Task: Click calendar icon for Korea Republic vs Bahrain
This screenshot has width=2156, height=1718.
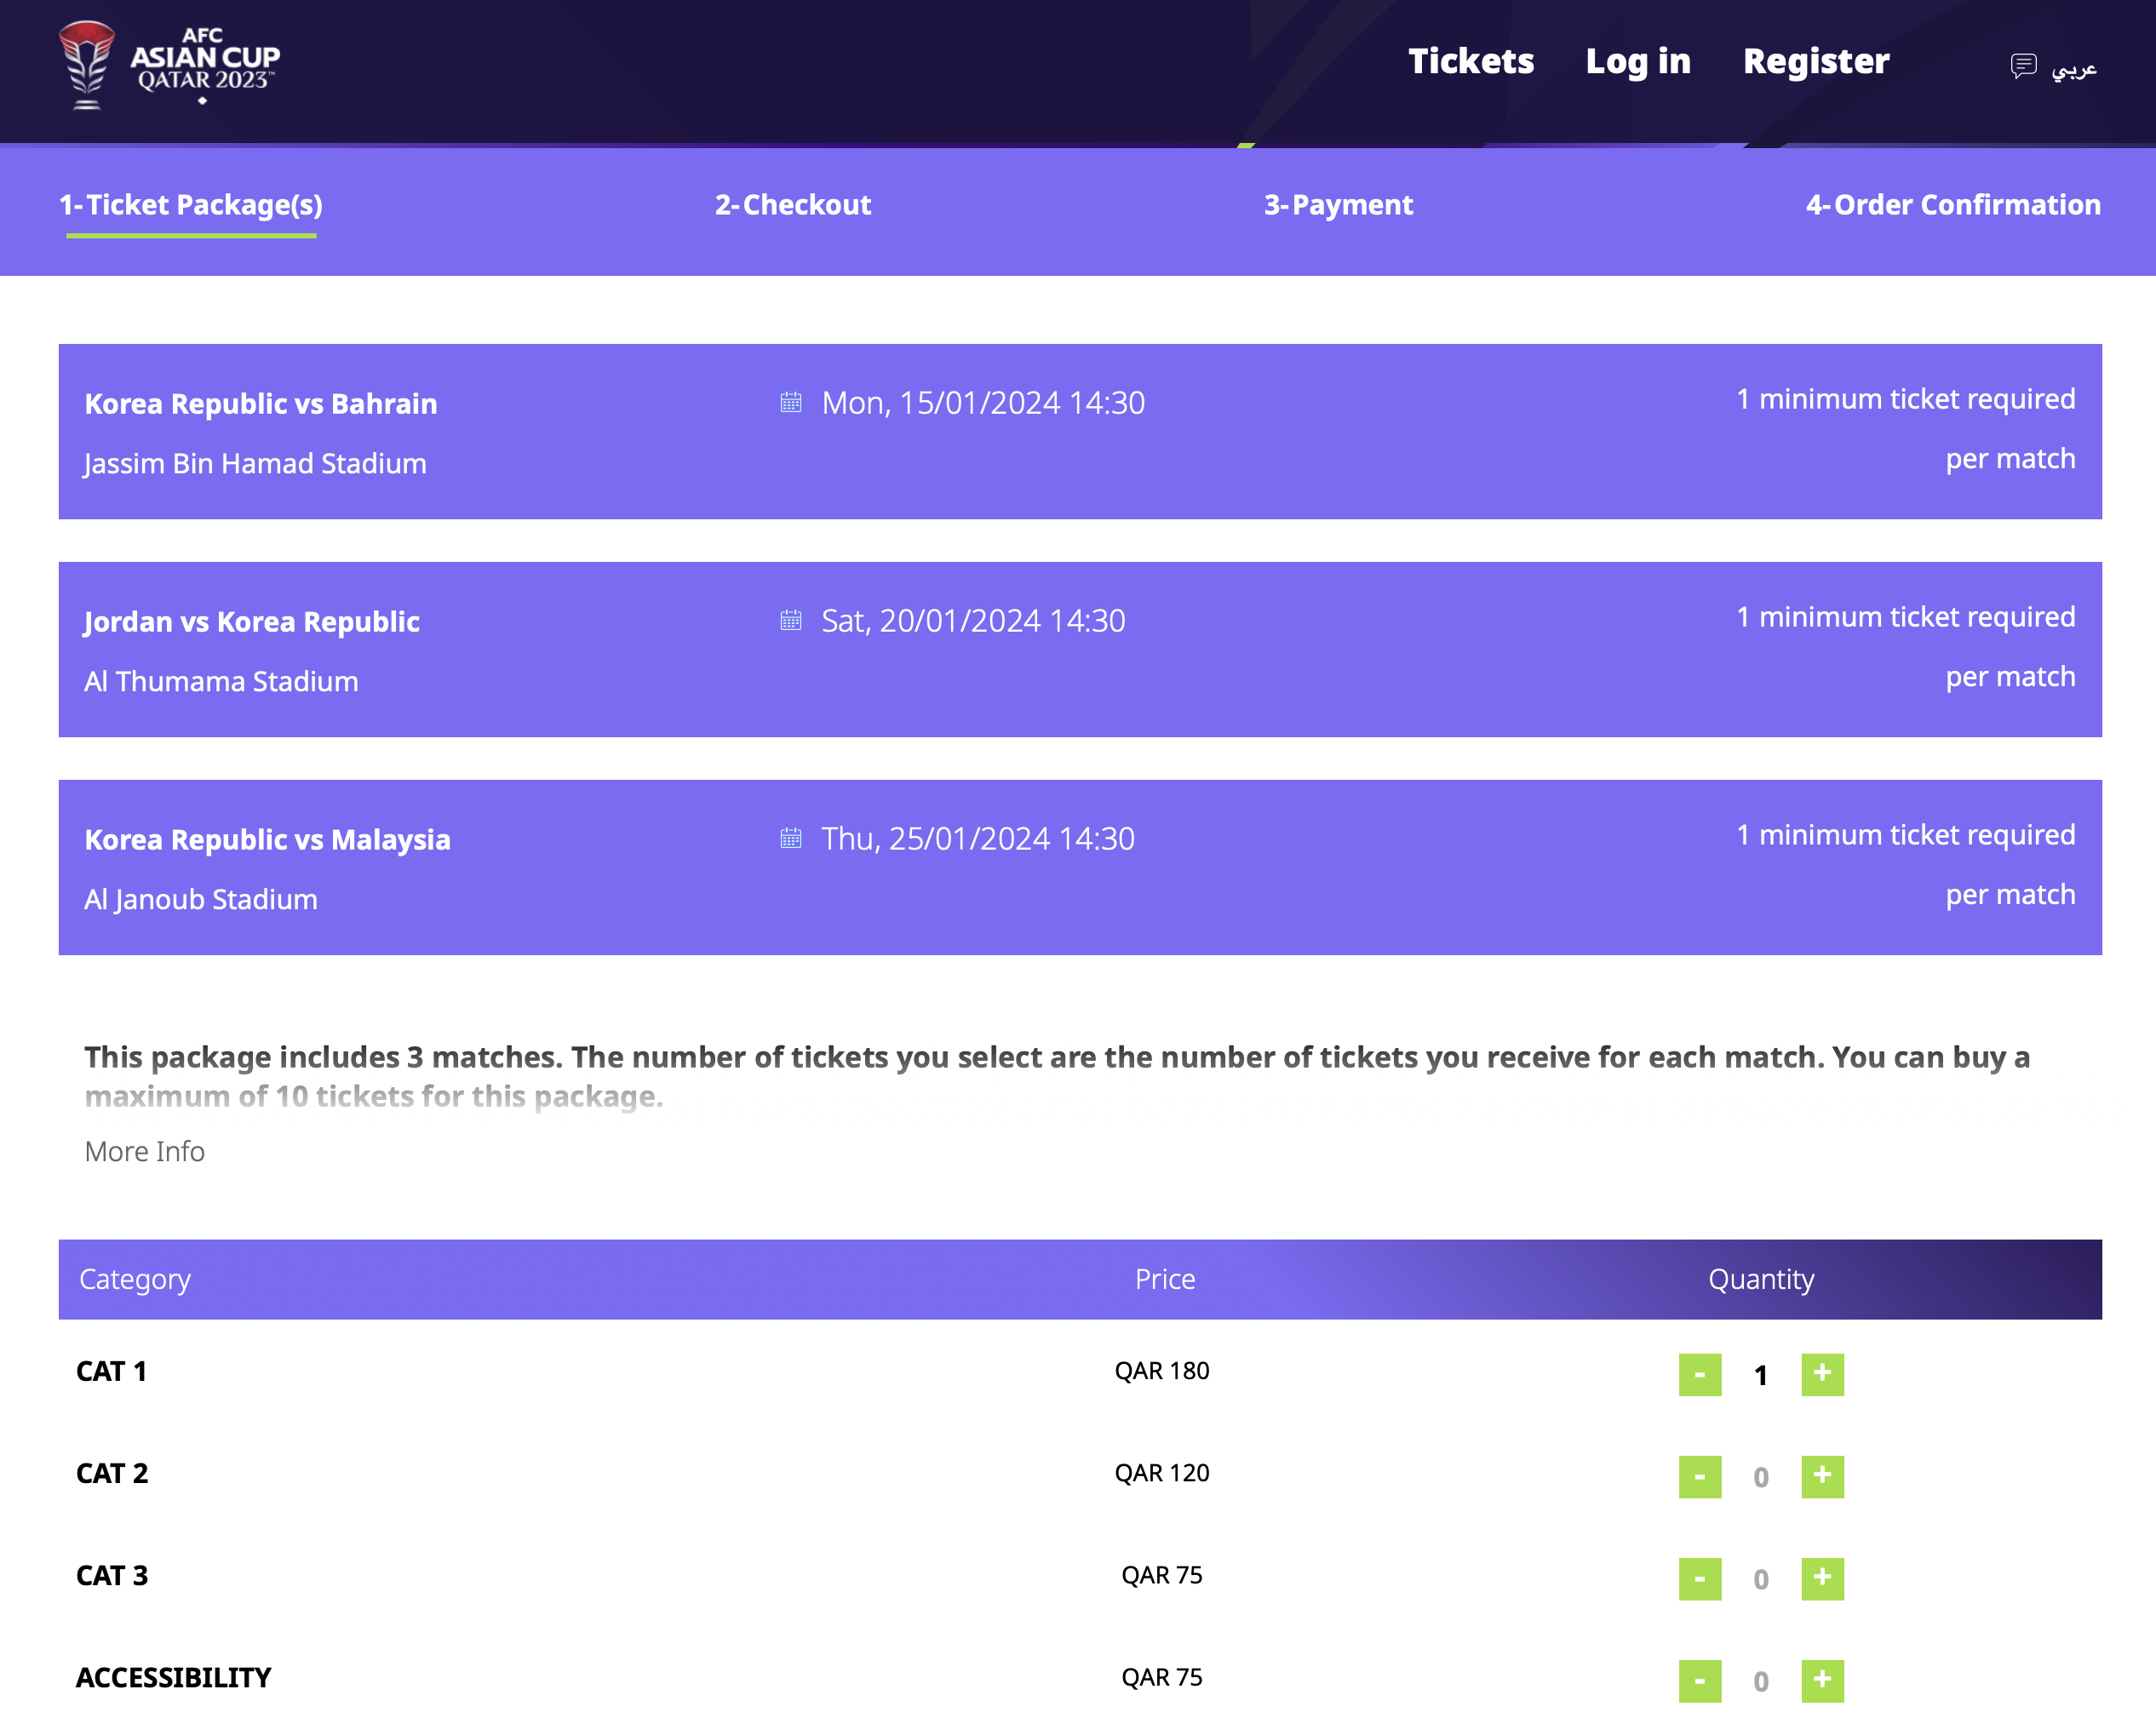Action: pos(790,402)
